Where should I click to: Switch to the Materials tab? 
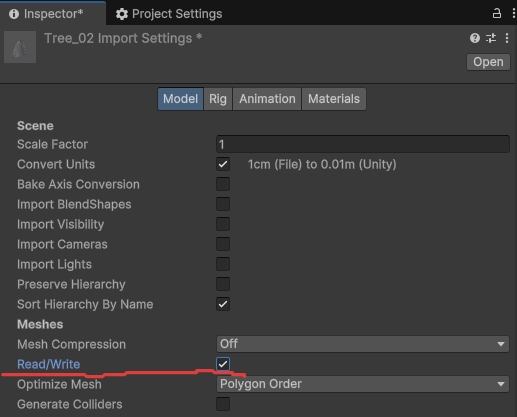tap(334, 99)
